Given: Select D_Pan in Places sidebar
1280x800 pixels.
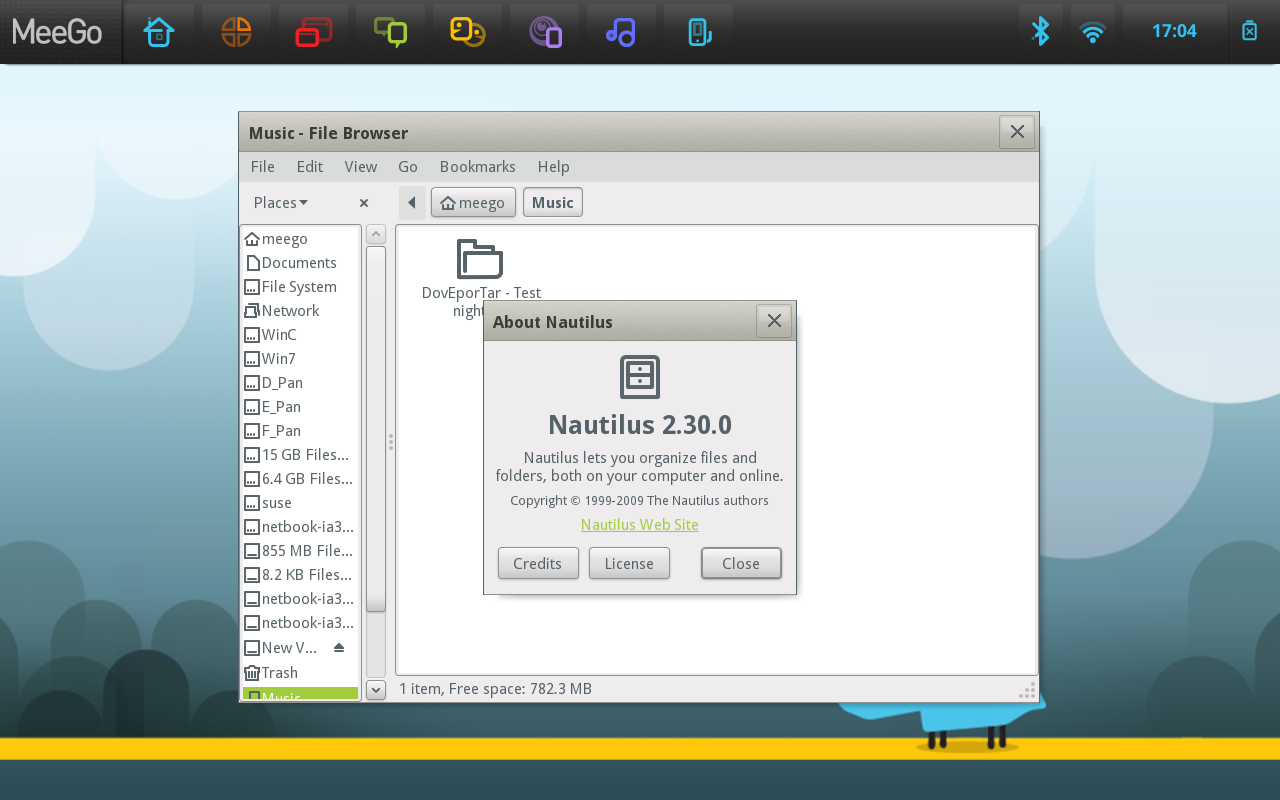Looking at the screenshot, I should pos(300,383).
